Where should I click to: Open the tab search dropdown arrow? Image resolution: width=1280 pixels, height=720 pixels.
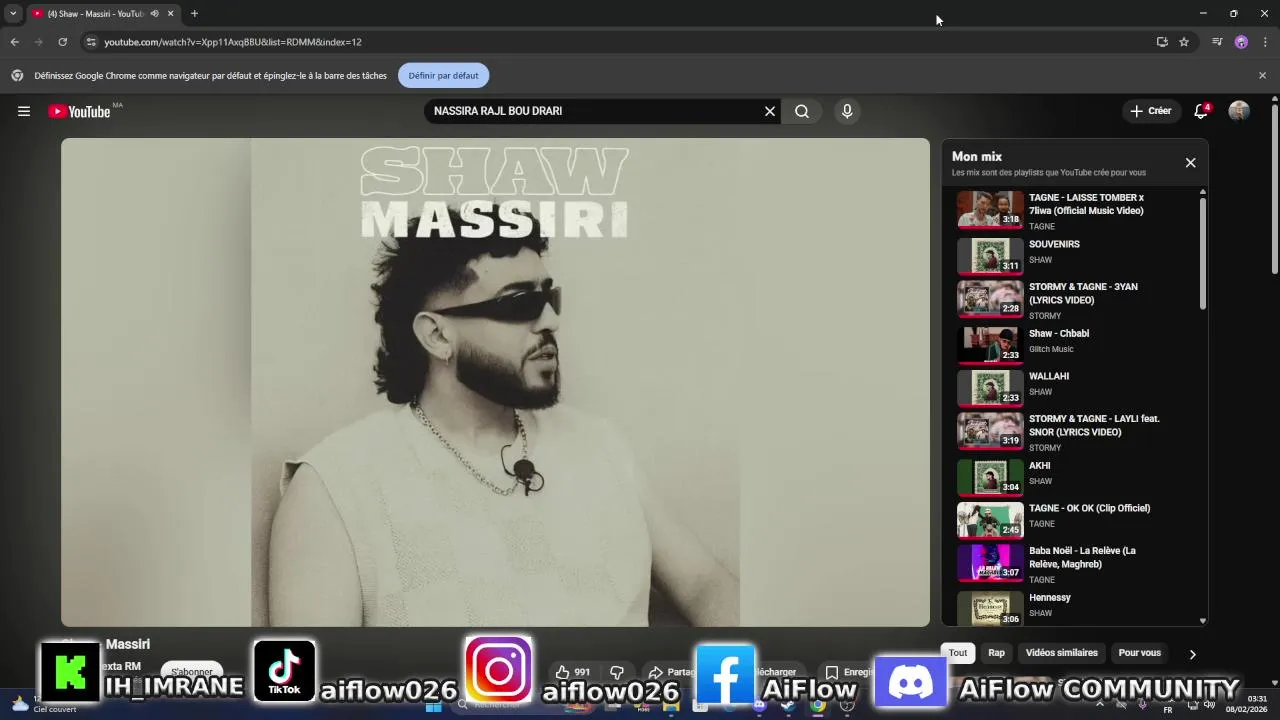tap(13, 13)
